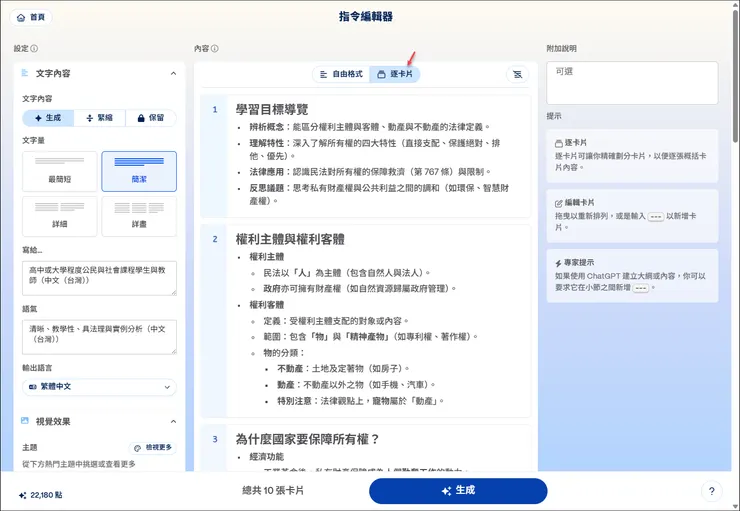
Task: Click the page vertical scrollbar
Action: [736, 75]
